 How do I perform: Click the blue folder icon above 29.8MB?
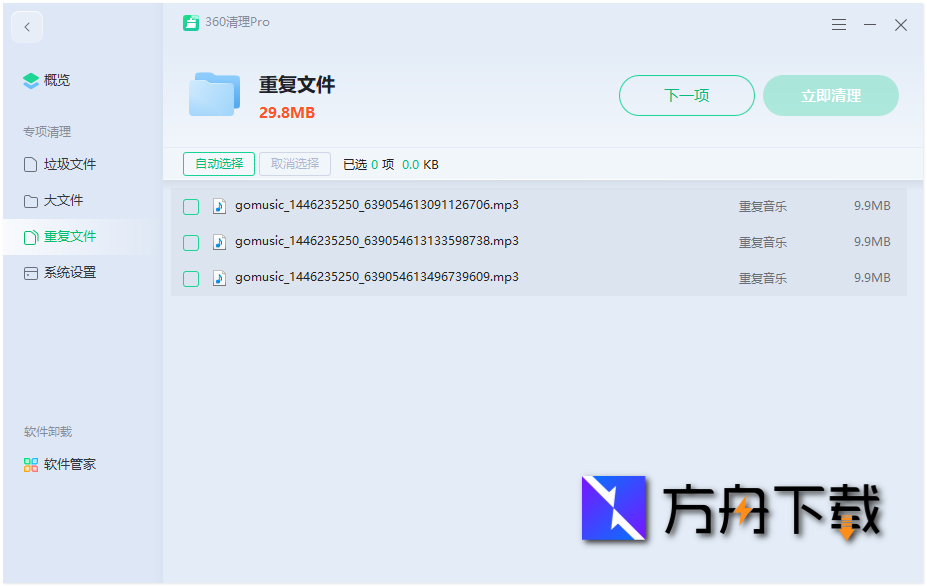[213, 94]
